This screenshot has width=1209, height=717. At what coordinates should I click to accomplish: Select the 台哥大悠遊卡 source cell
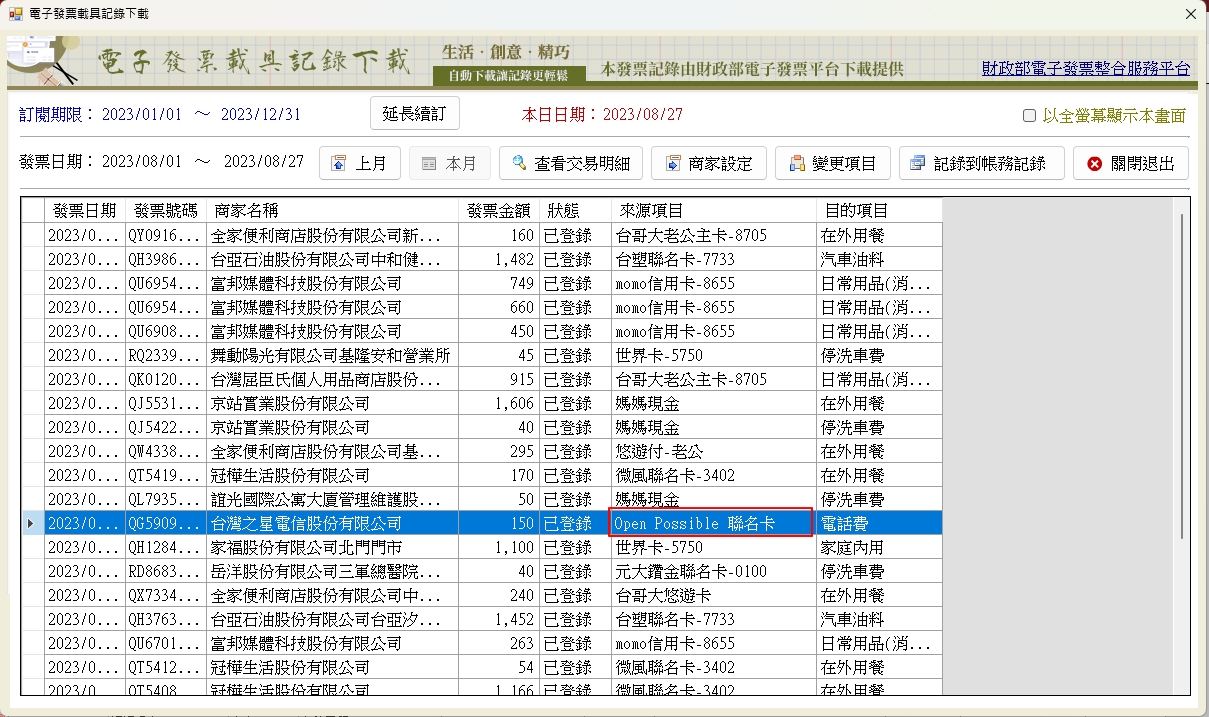[x=713, y=595]
